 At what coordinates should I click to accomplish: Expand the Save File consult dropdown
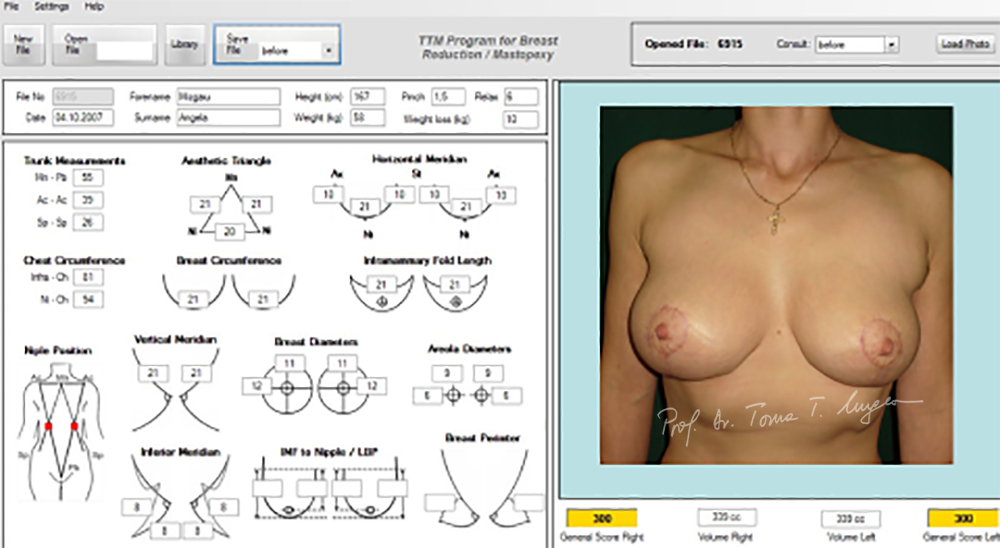click(328, 49)
